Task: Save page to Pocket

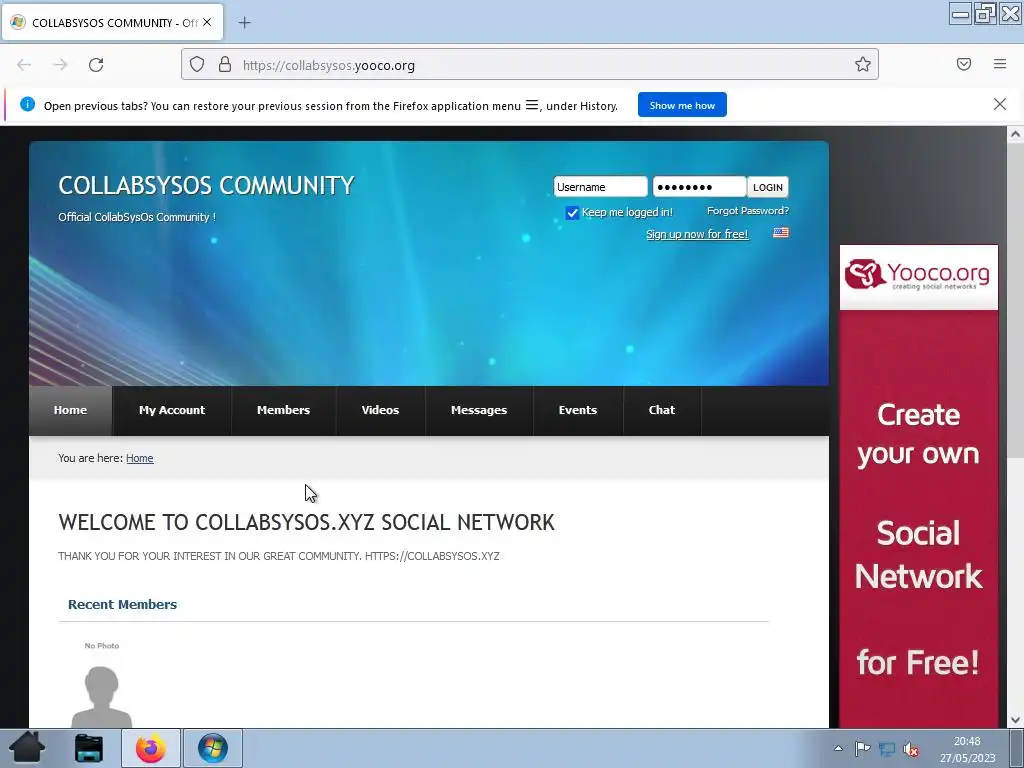Action: tap(964, 64)
